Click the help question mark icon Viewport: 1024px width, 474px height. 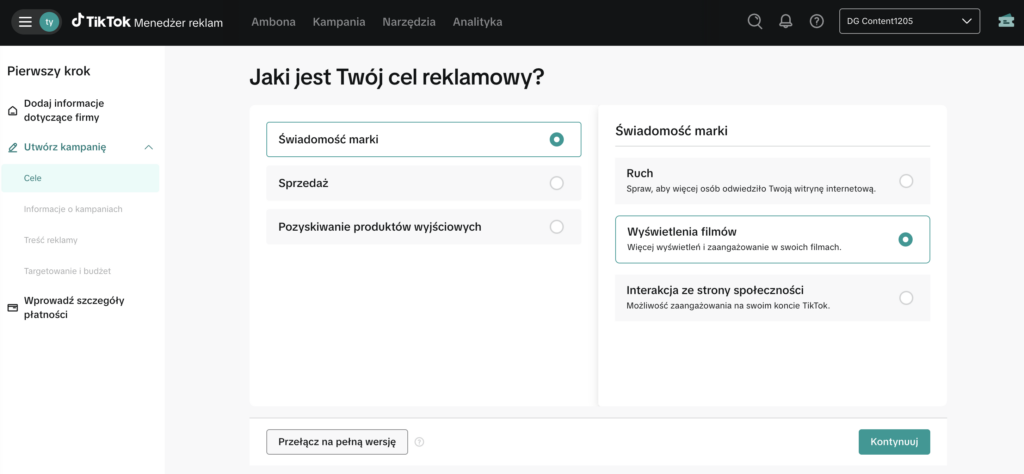(x=816, y=21)
